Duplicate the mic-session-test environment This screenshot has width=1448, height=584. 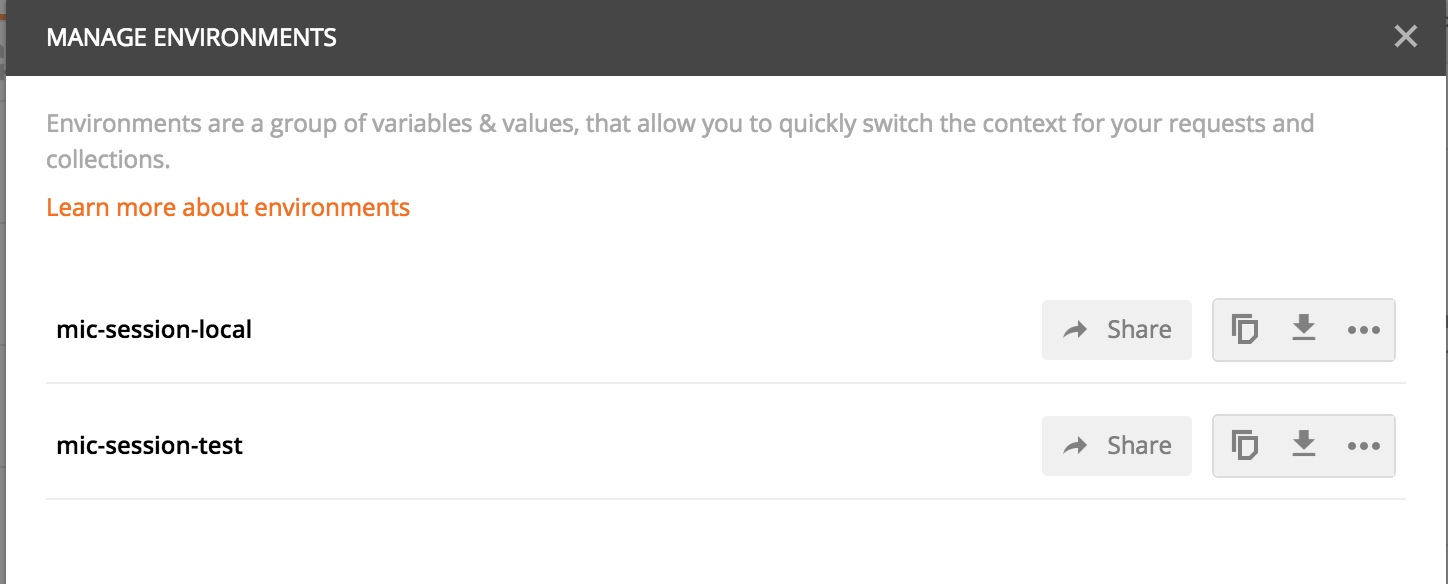pos(1244,445)
